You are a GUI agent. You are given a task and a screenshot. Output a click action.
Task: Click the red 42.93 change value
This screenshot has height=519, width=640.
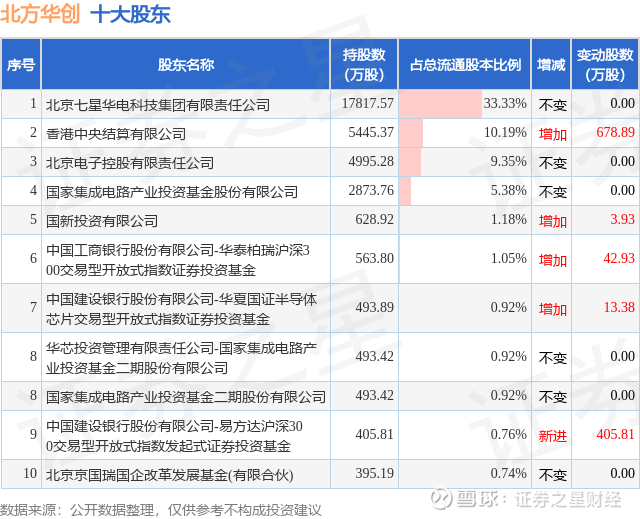click(x=619, y=258)
